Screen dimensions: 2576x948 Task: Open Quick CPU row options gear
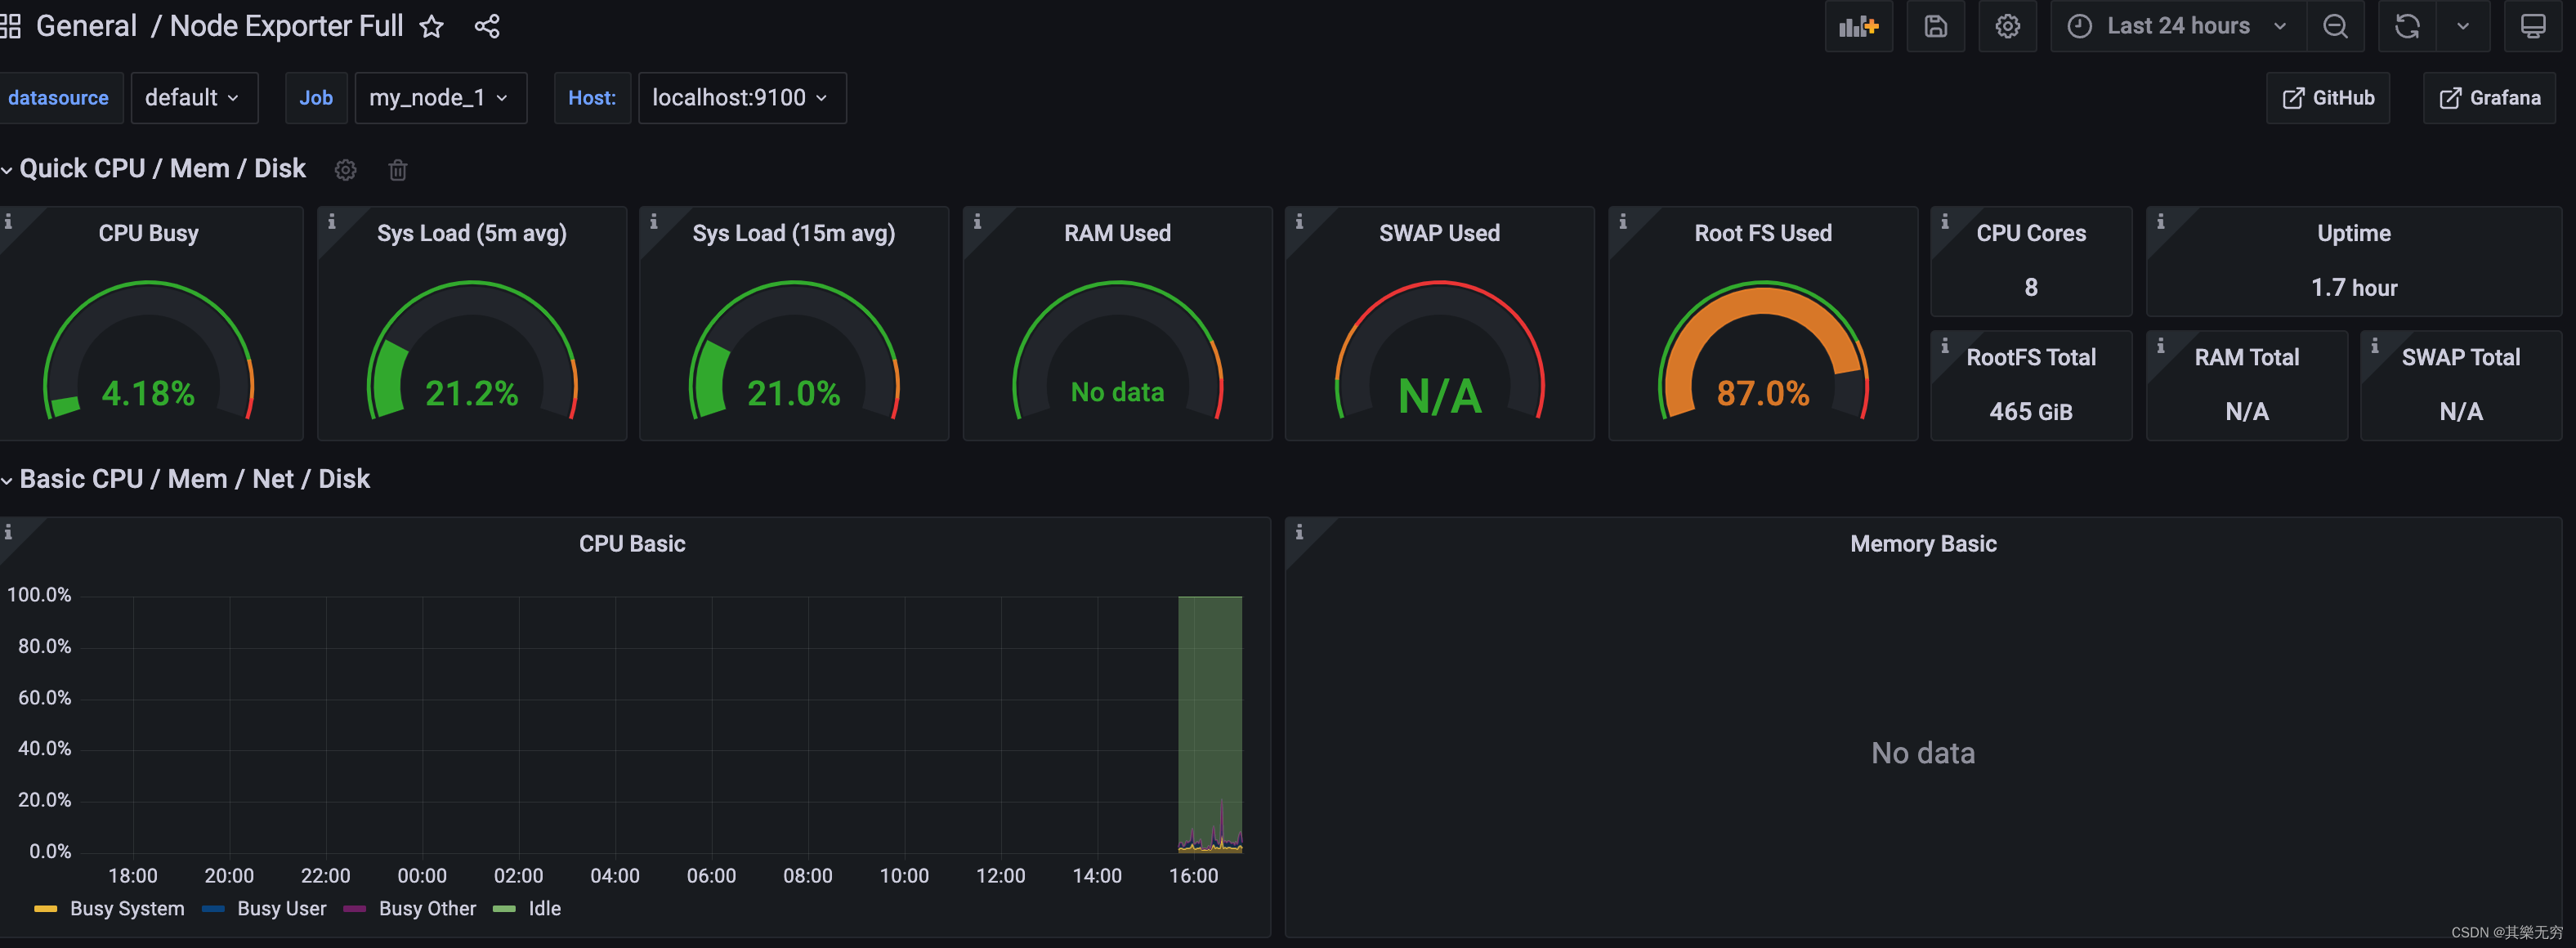tap(345, 170)
